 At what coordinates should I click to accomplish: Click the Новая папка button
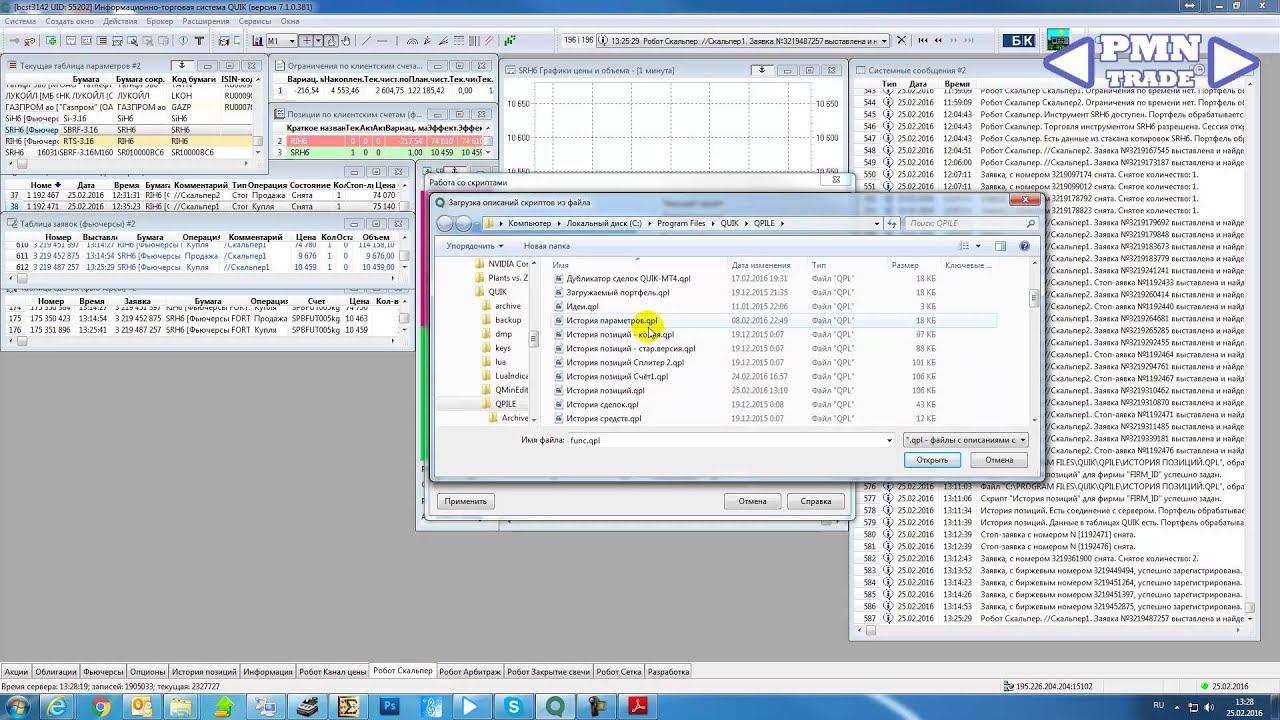pos(547,246)
